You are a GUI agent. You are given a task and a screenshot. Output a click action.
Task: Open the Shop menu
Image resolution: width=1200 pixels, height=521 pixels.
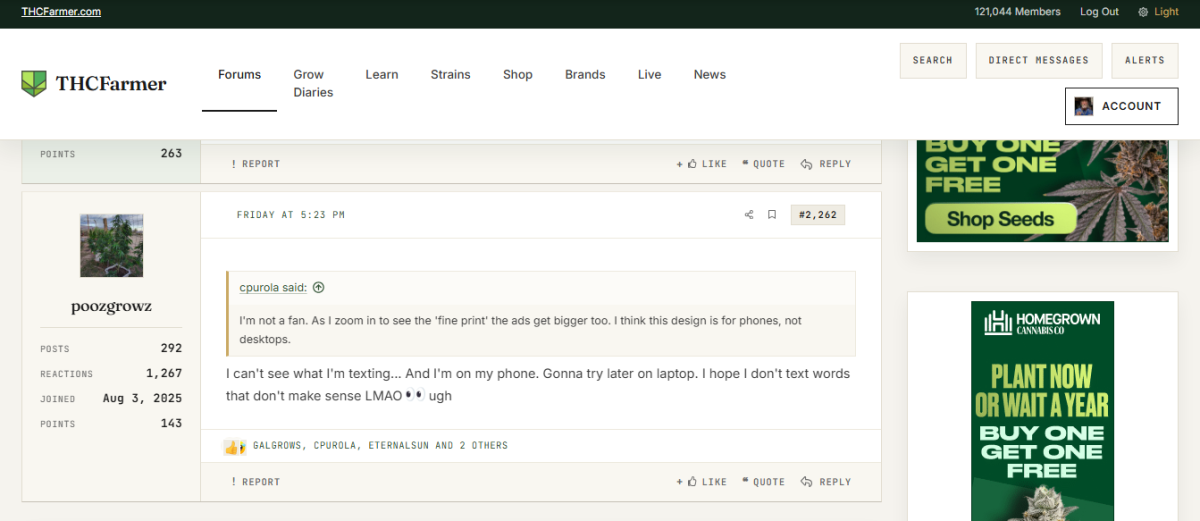[x=518, y=74]
